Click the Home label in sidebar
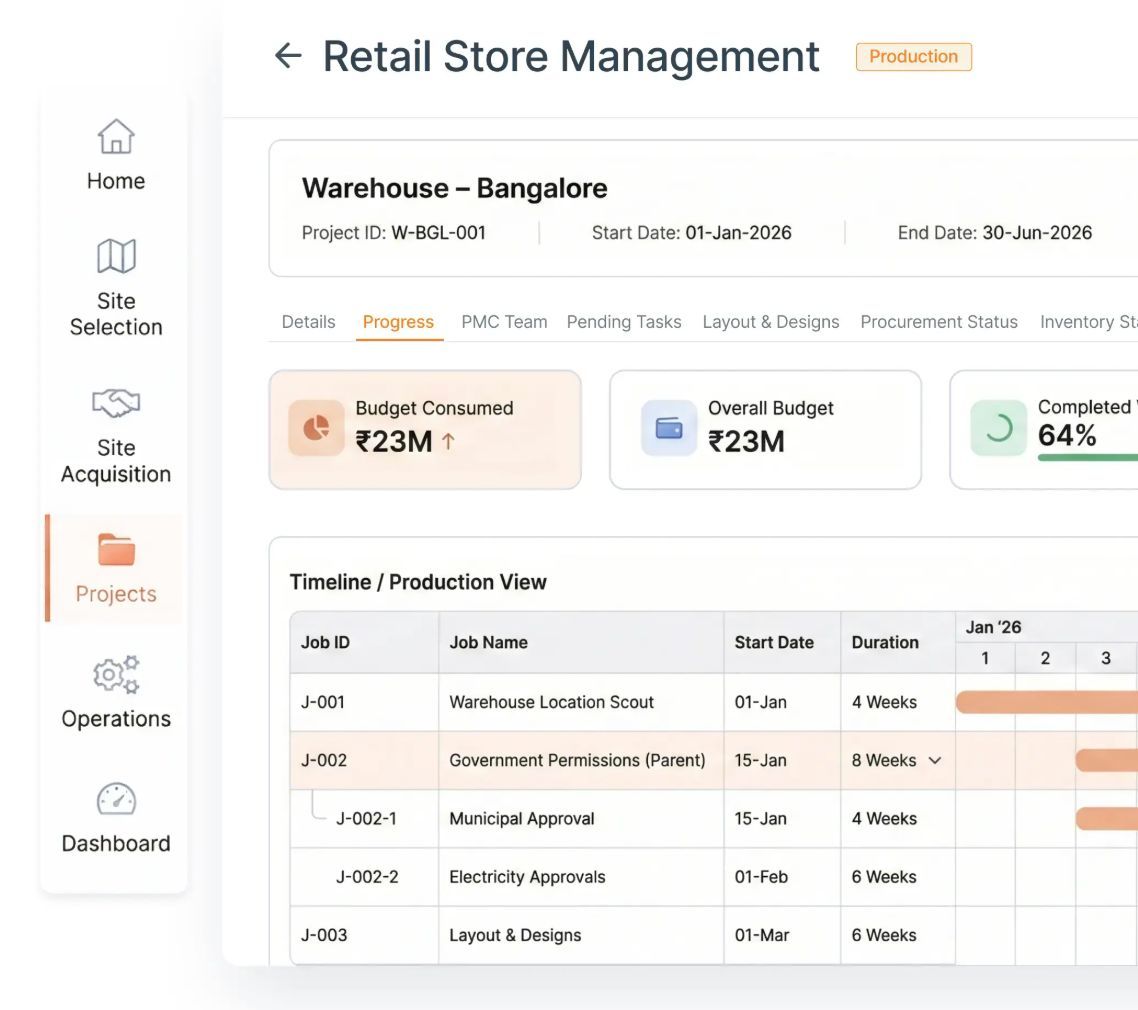The height and width of the screenshot is (1010, 1138). (116, 181)
